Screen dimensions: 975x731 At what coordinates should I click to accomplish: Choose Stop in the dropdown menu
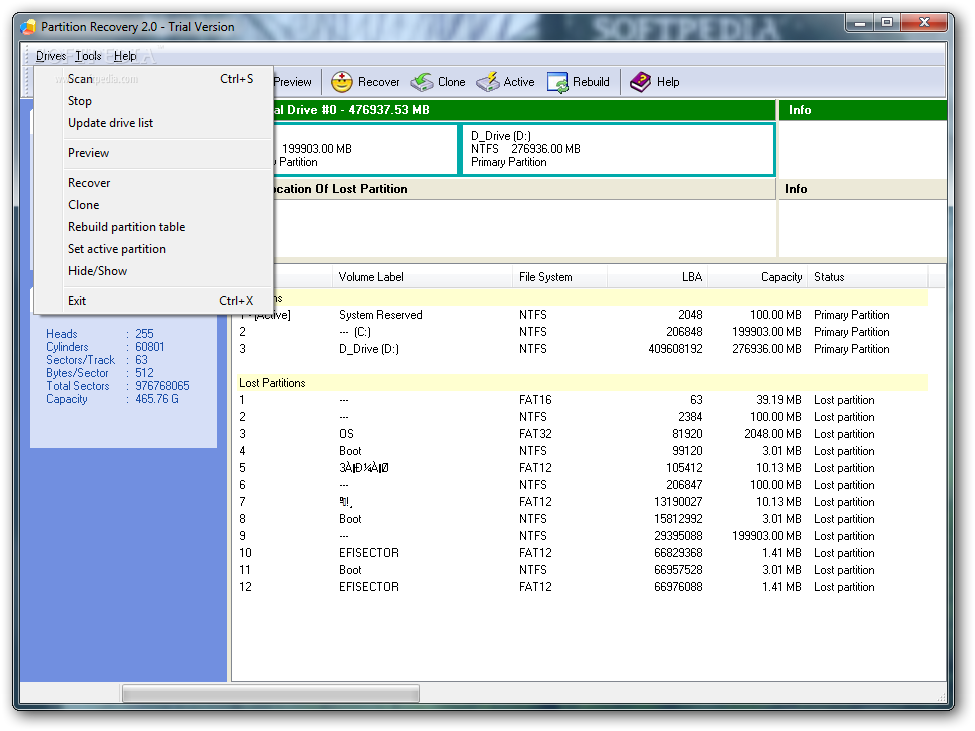[x=154, y=101]
